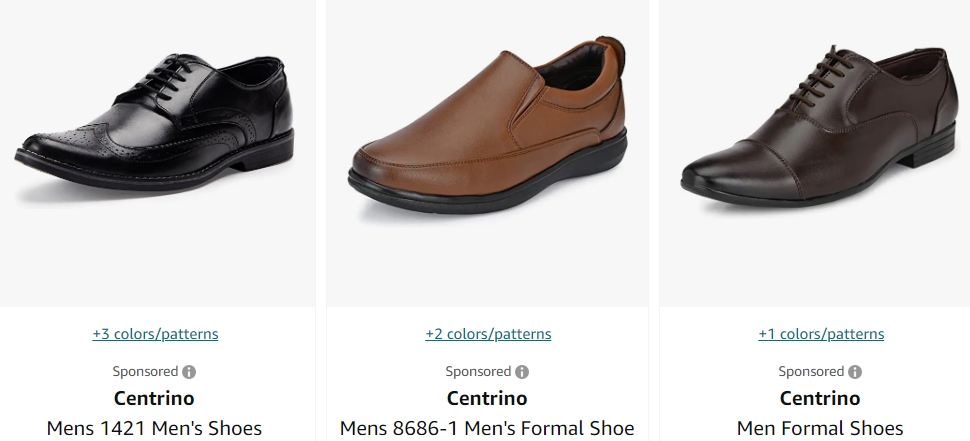Click info icon beside Sponsored under dark brown oxford

click(855, 372)
